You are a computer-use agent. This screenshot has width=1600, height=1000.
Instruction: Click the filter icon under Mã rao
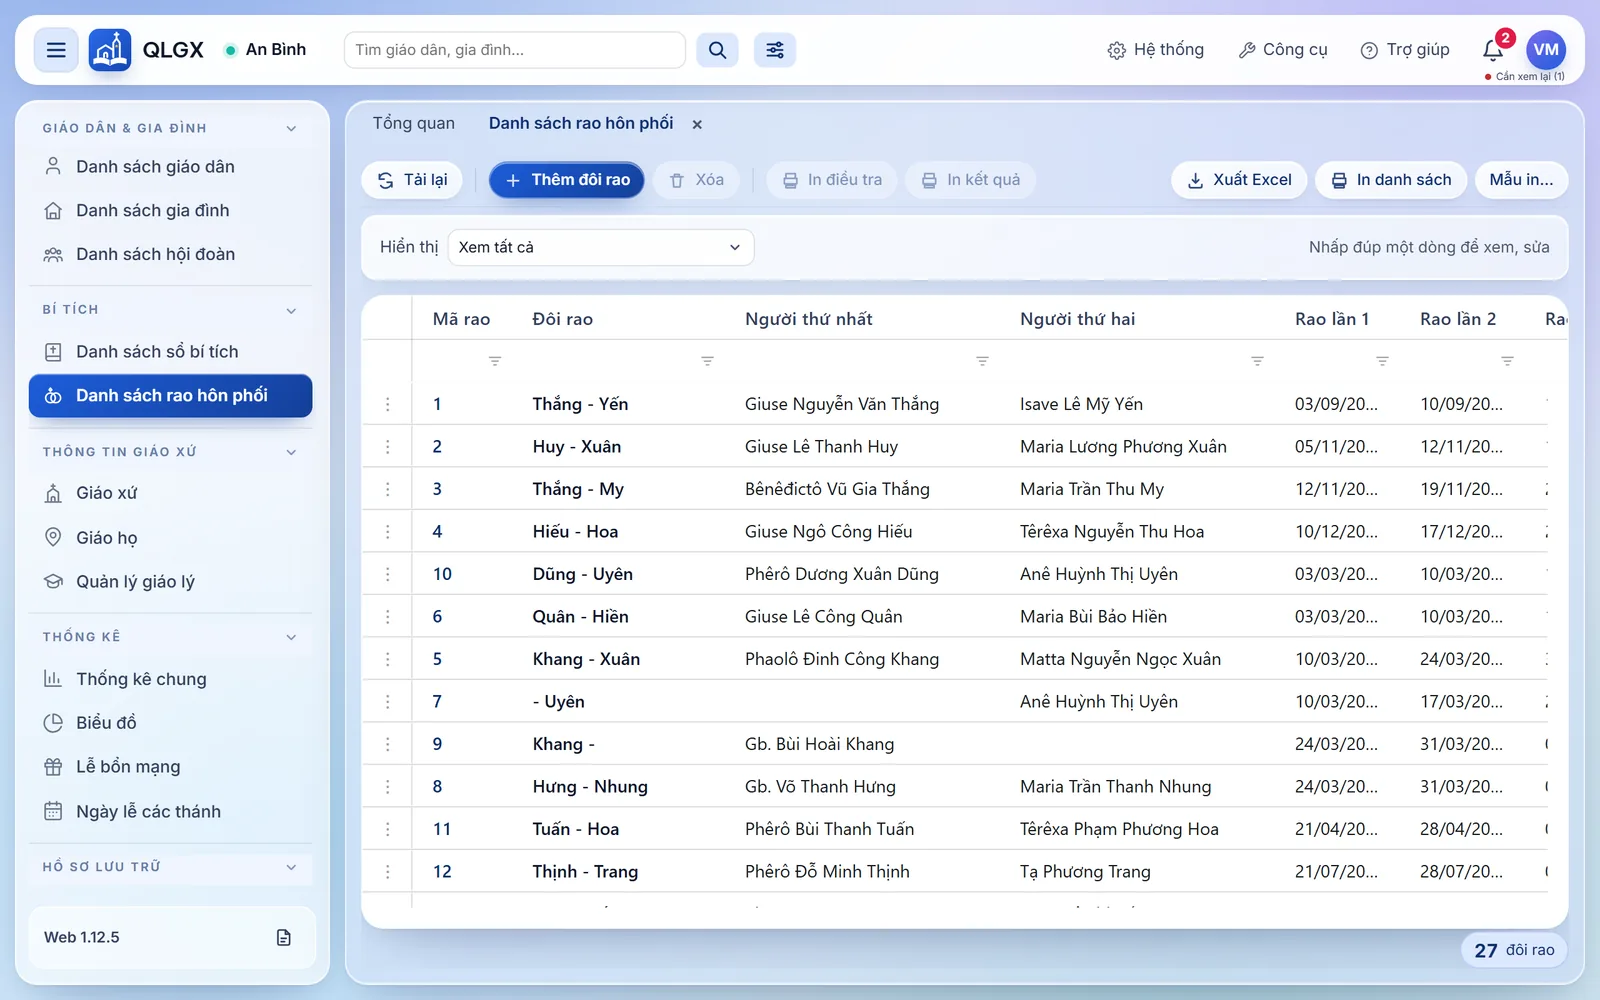(x=495, y=361)
